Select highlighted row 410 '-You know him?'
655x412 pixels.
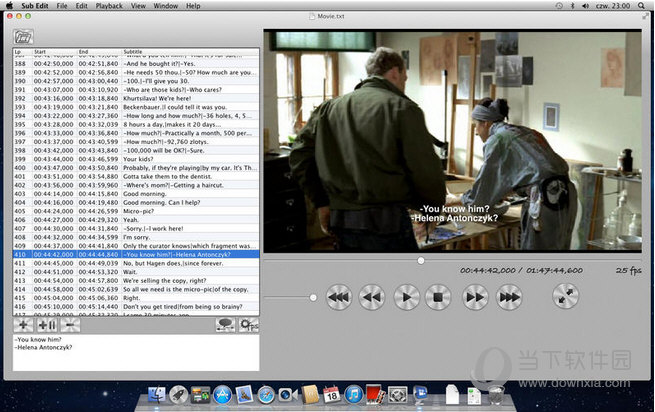pyautogui.click(x=136, y=254)
